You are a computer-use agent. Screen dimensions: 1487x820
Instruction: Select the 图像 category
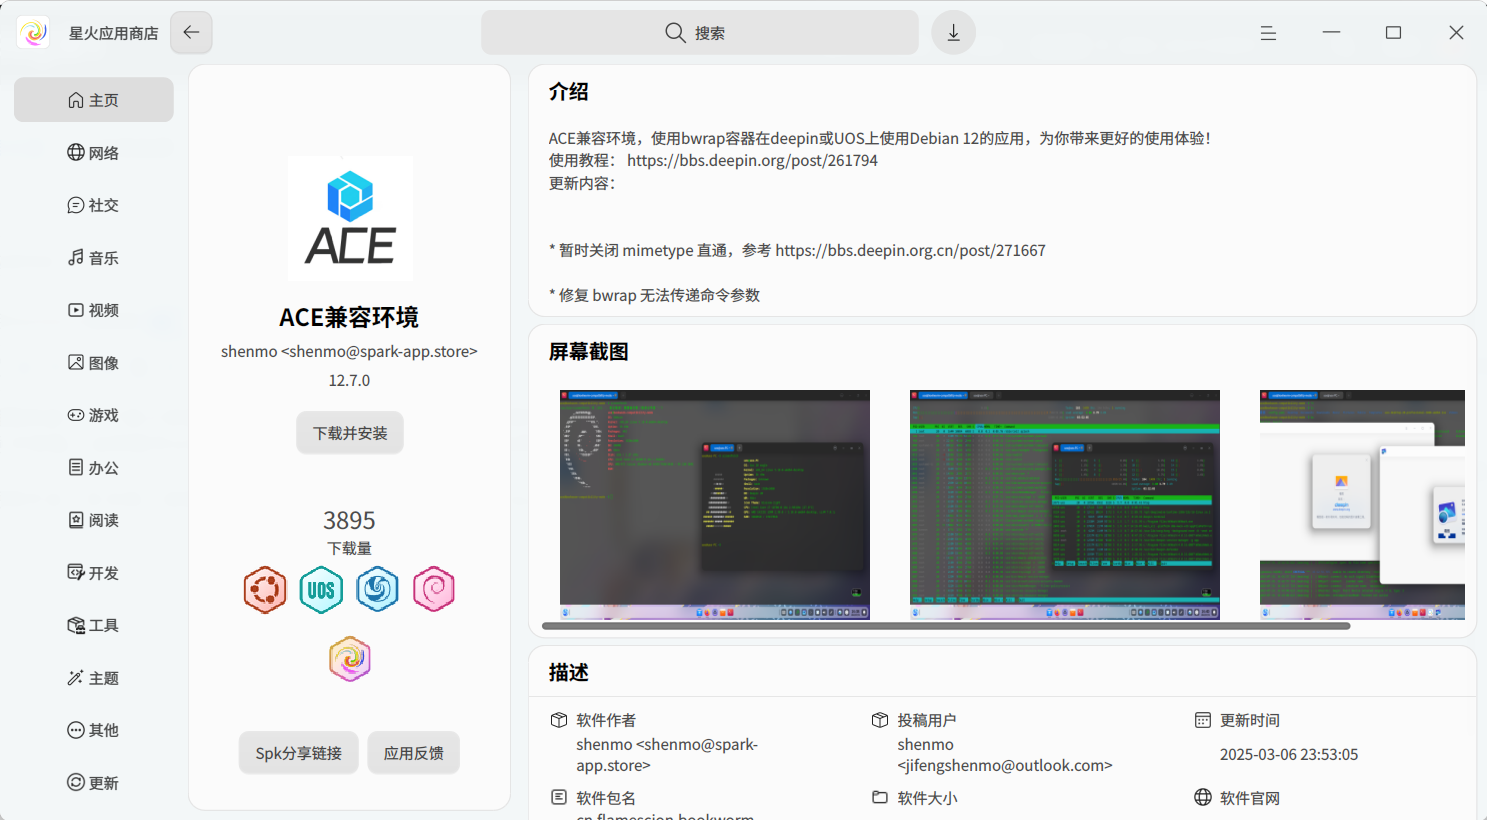coord(94,363)
